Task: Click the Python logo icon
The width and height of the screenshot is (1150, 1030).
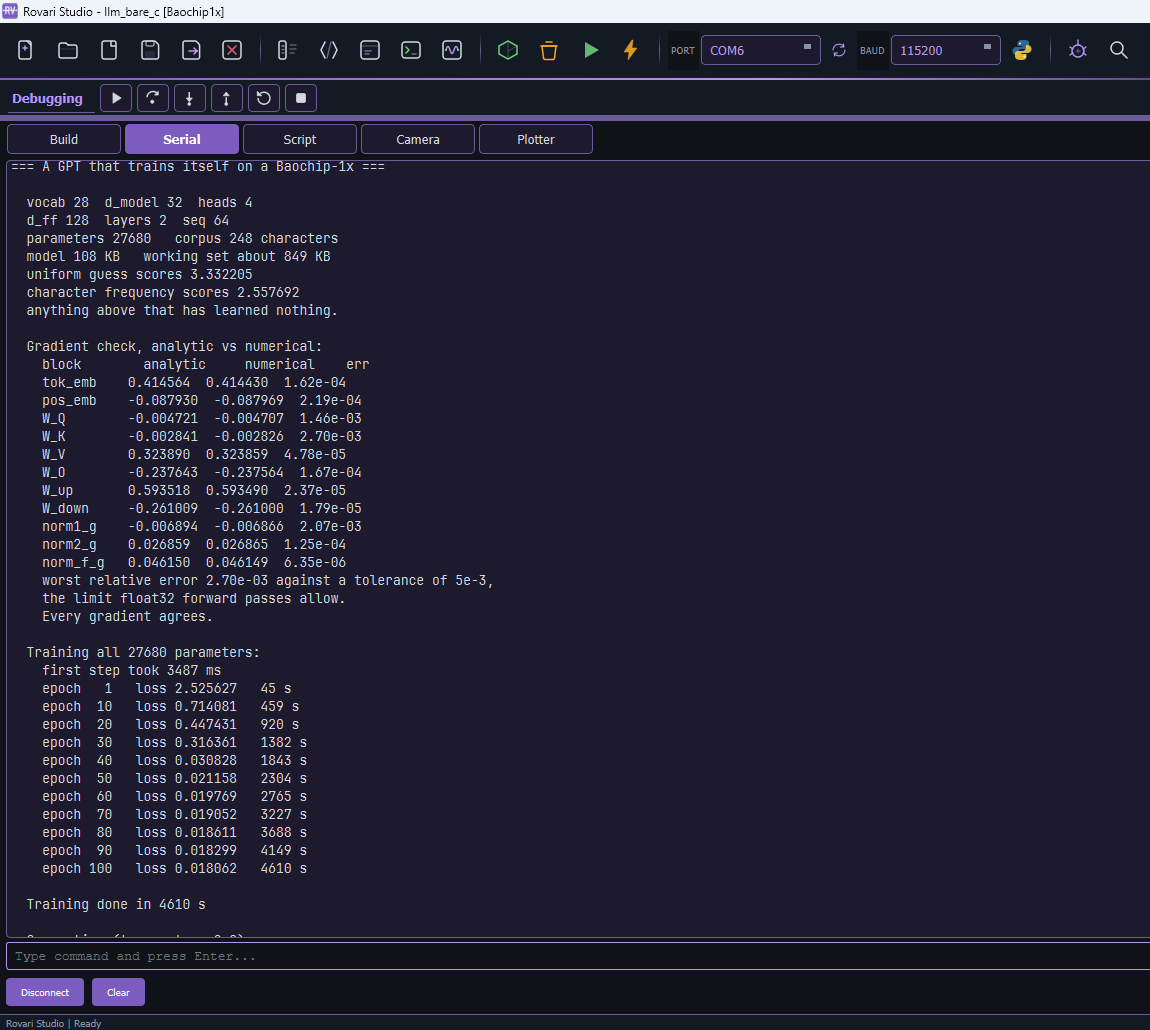Action: [x=1022, y=50]
